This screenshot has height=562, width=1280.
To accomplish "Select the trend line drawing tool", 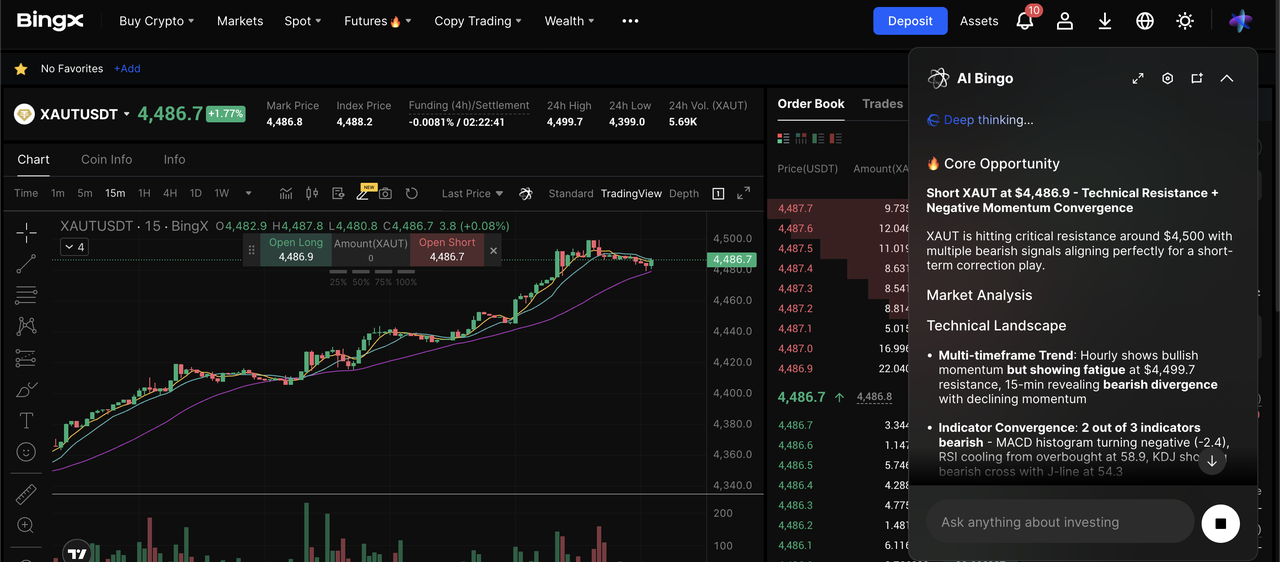I will tap(26, 264).
